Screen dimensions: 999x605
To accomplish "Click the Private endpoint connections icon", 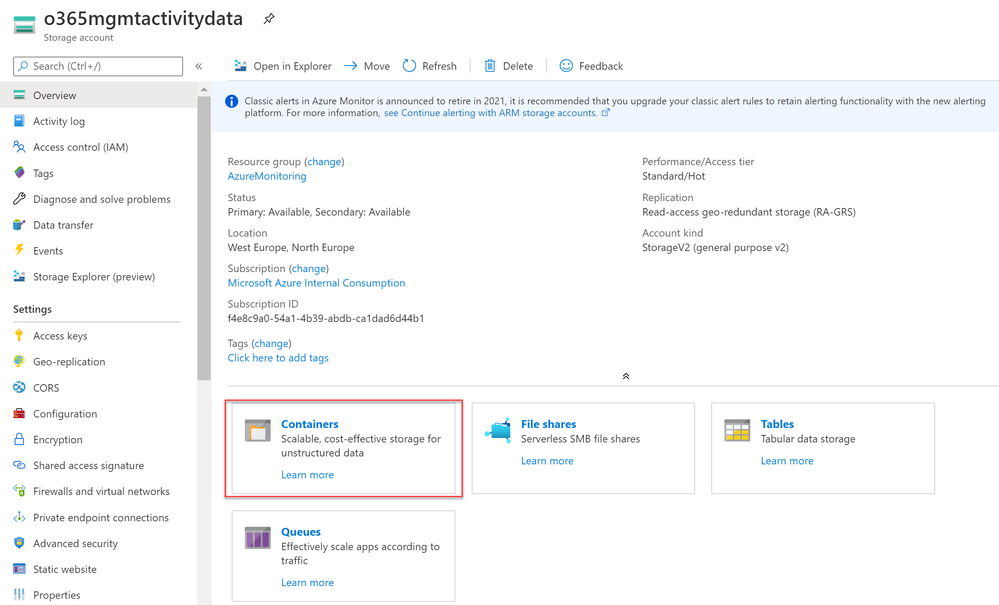I will pos(19,517).
